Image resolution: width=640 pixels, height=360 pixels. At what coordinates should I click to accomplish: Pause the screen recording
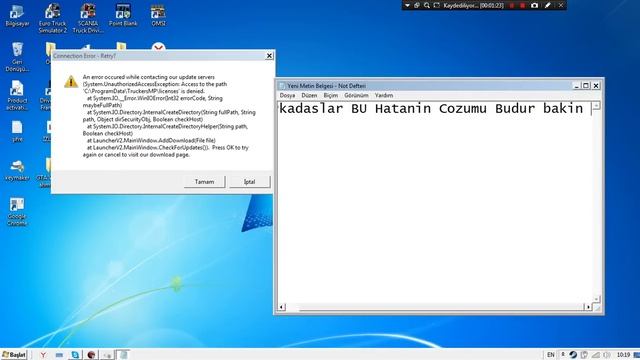511,5
